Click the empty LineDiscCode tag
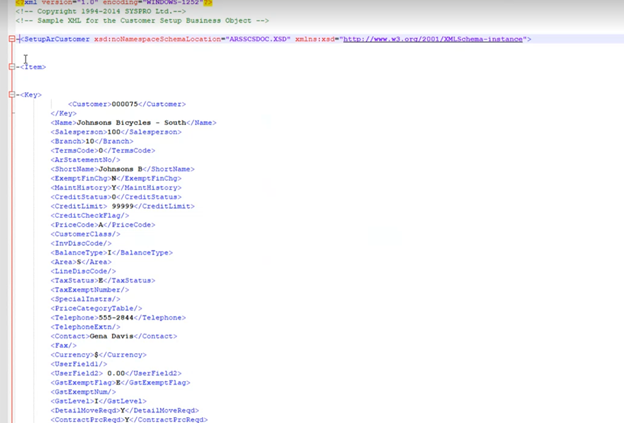Viewport: 624px width, 423px height. tap(83, 271)
